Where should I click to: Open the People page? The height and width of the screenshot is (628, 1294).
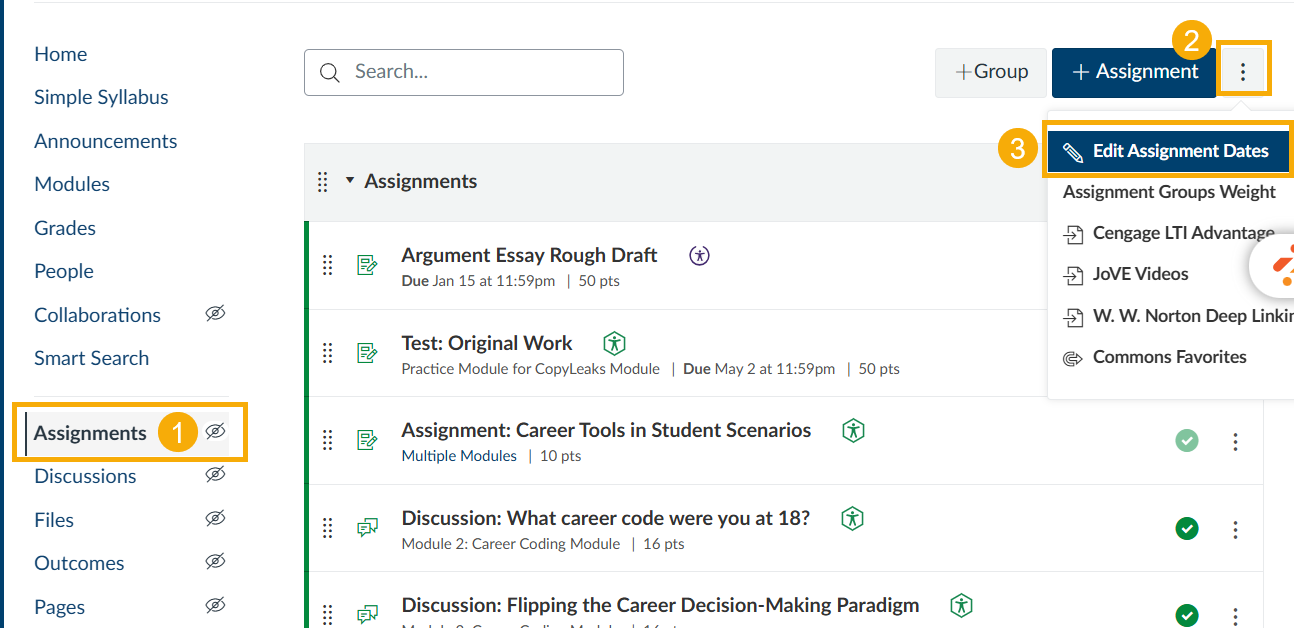point(64,271)
